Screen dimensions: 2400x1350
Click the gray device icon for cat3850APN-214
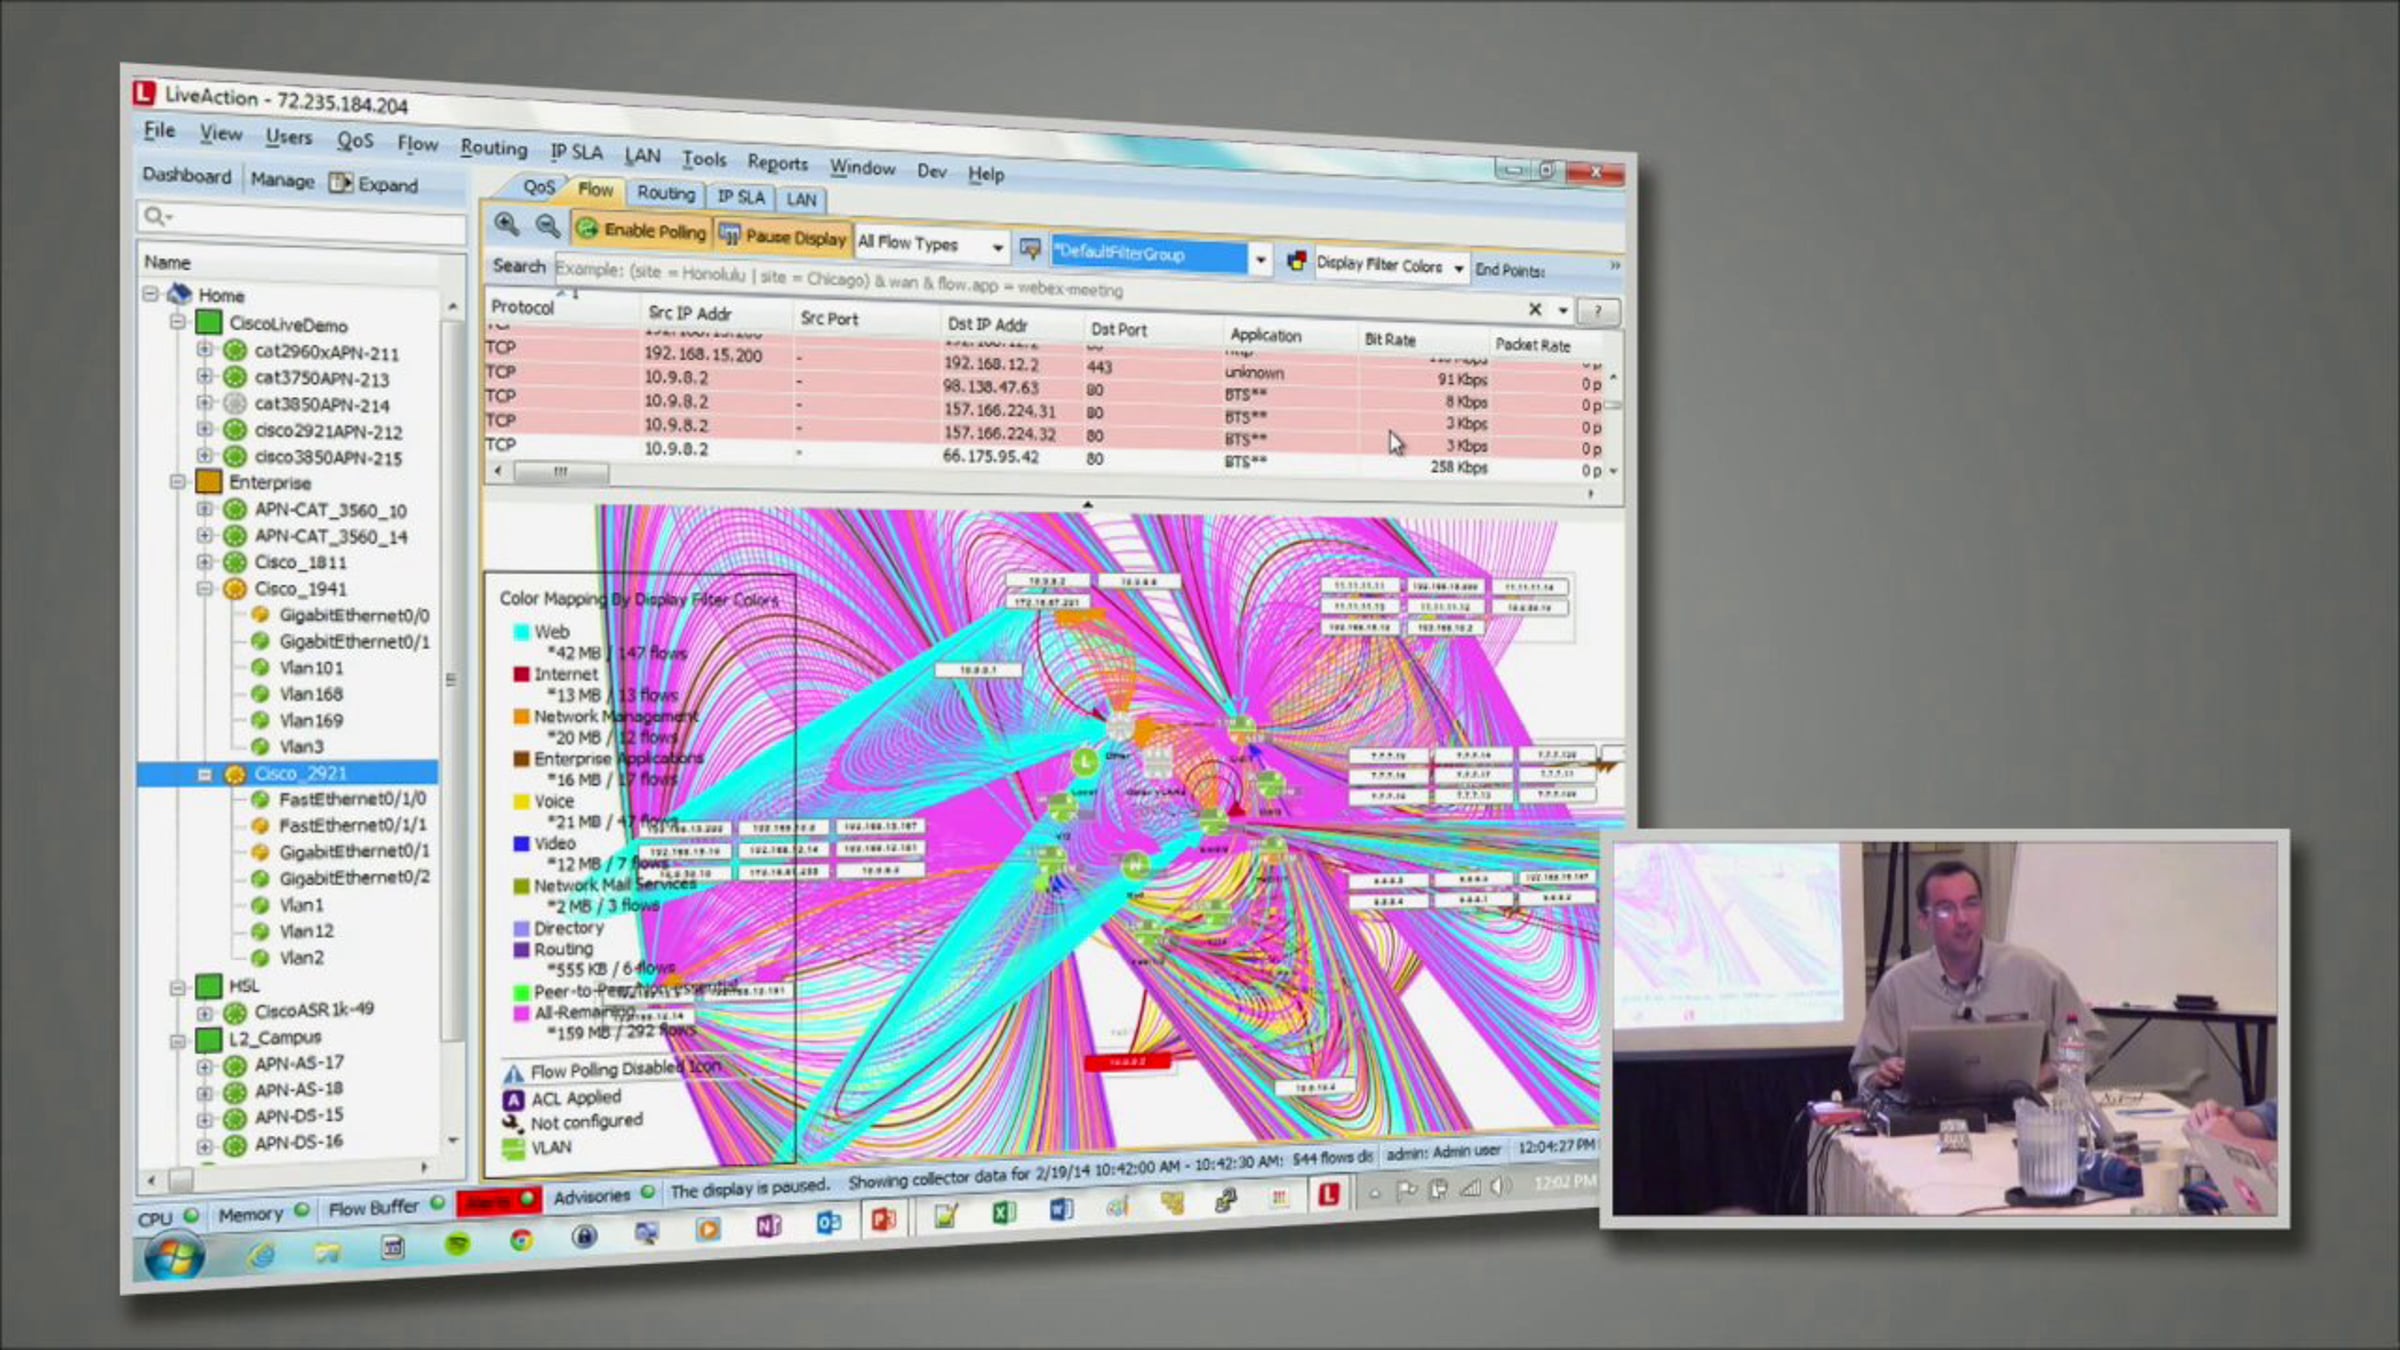[235, 404]
